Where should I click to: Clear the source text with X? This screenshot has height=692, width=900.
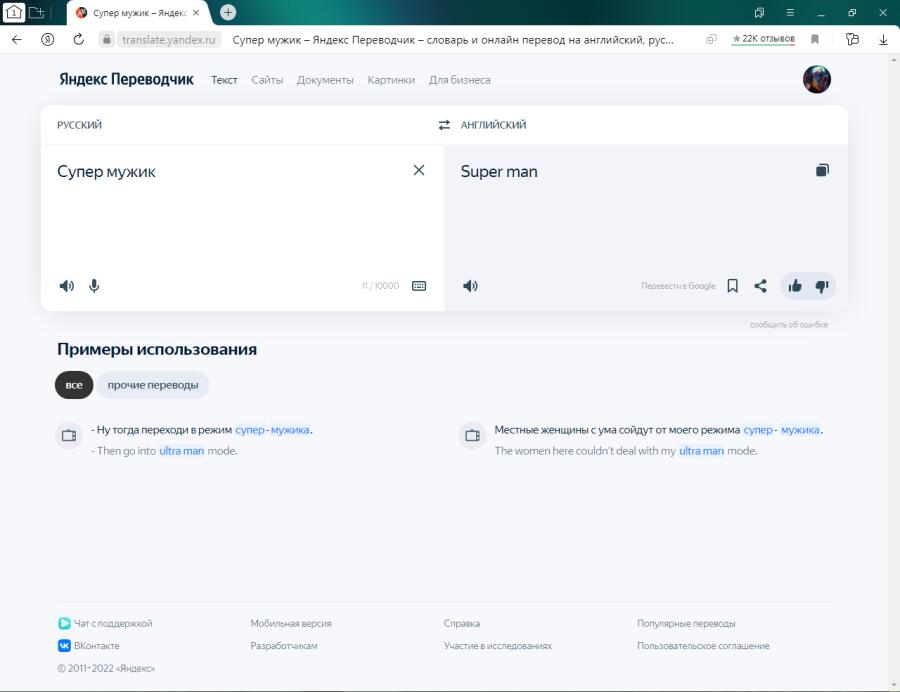tap(419, 170)
